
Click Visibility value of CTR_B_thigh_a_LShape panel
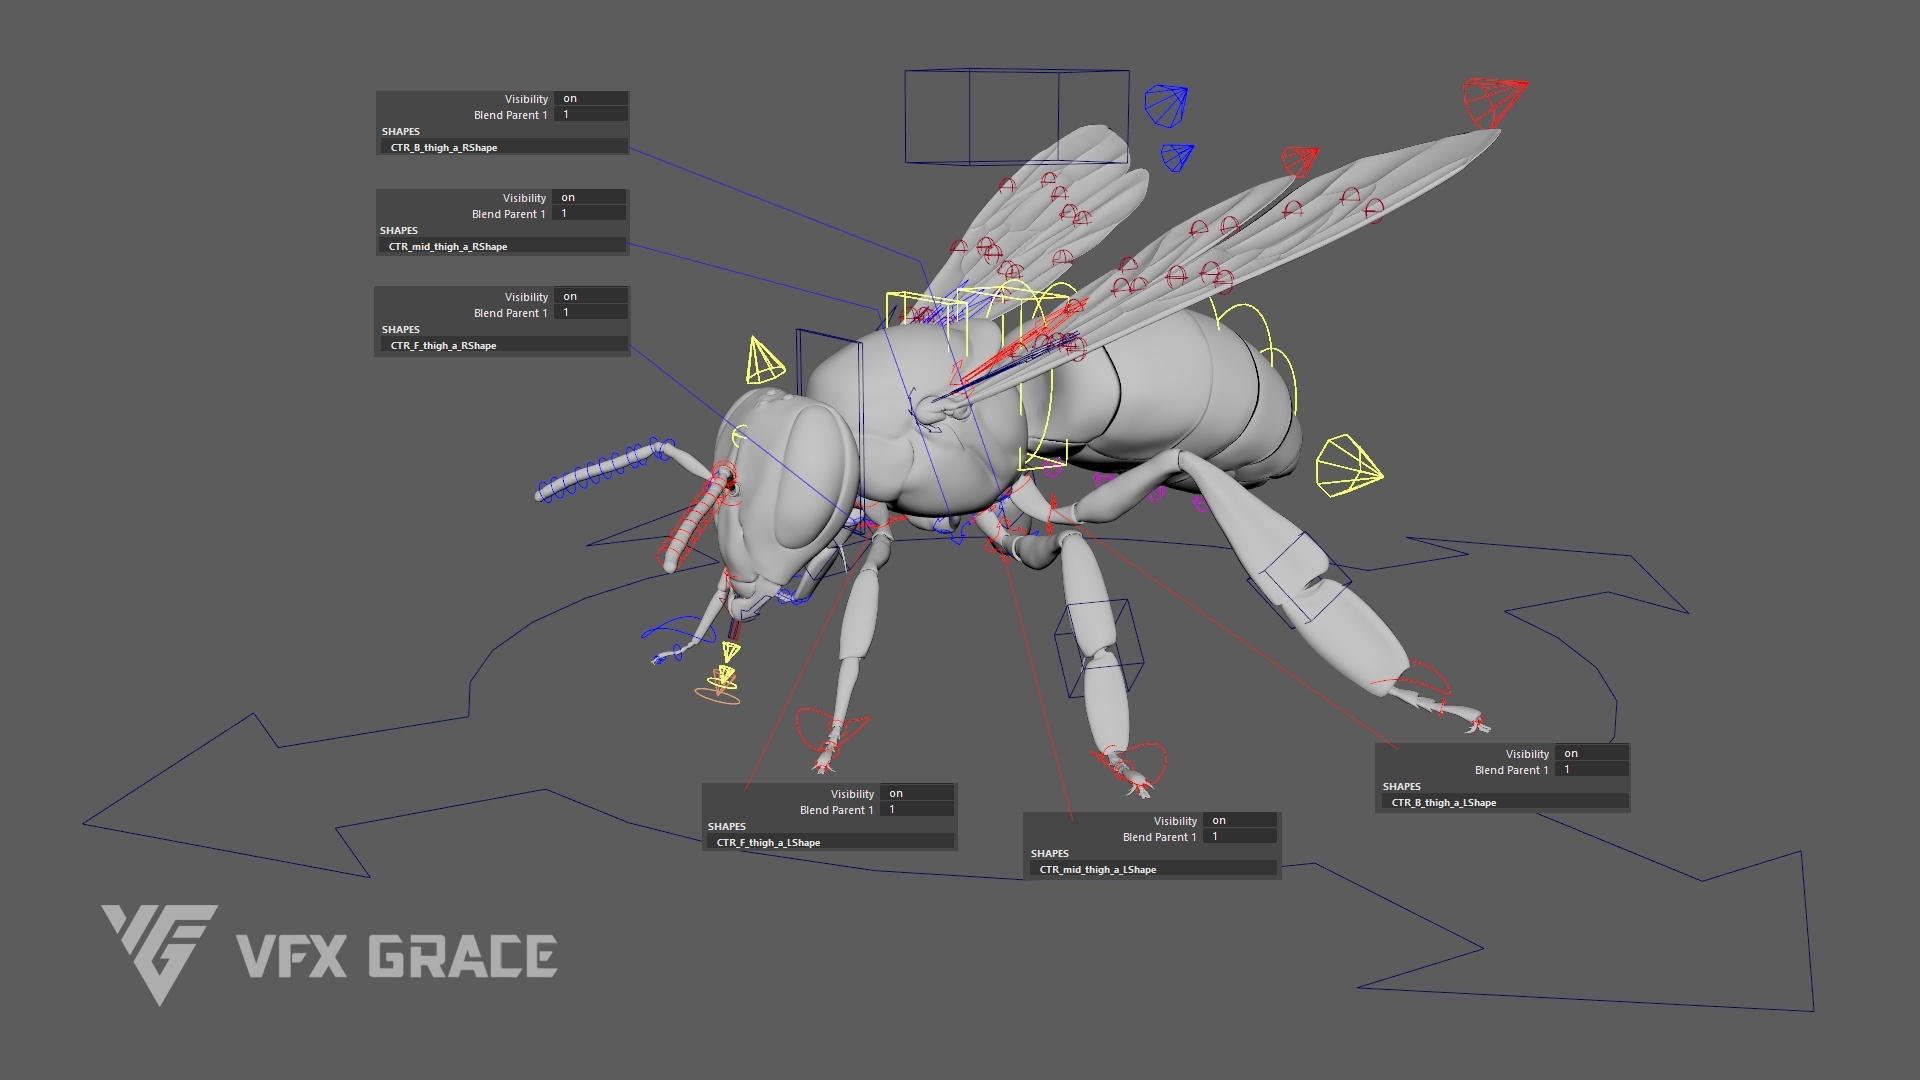[1592, 754]
